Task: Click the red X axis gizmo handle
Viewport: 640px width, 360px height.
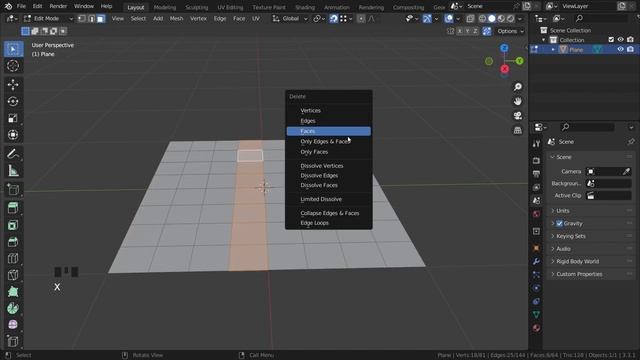Action: coord(504,69)
